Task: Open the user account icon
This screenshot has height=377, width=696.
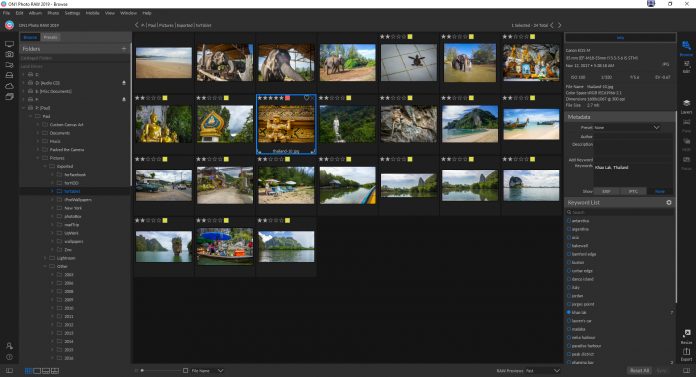Action: pos(9,346)
